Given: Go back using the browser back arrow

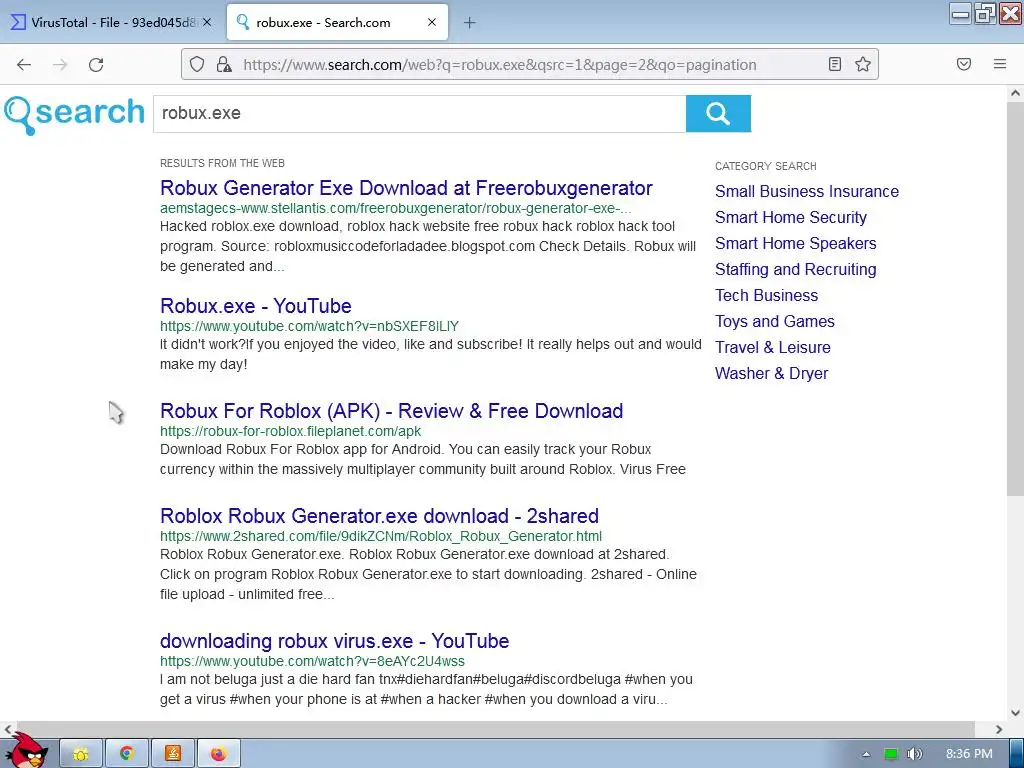Looking at the screenshot, I should pyautogui.click(x=24, y=65).
